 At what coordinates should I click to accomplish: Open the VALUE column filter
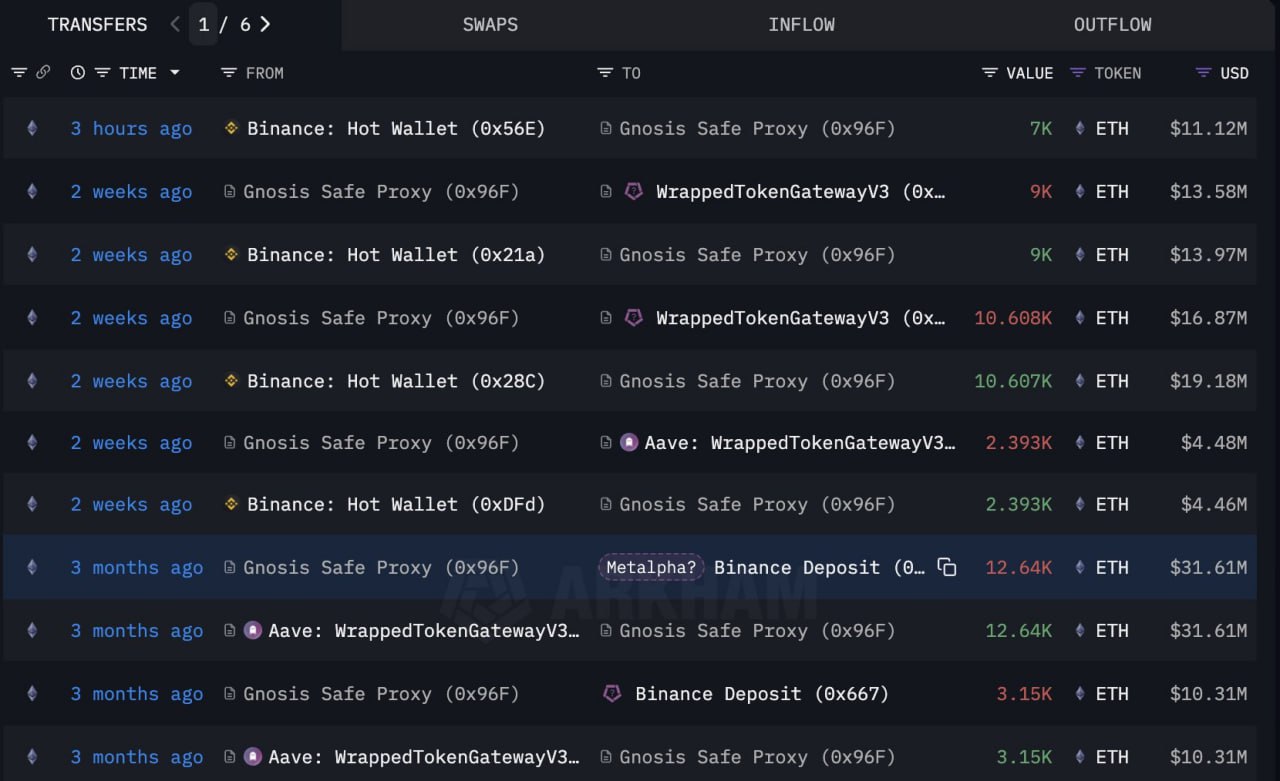click(x=990, y=73)
